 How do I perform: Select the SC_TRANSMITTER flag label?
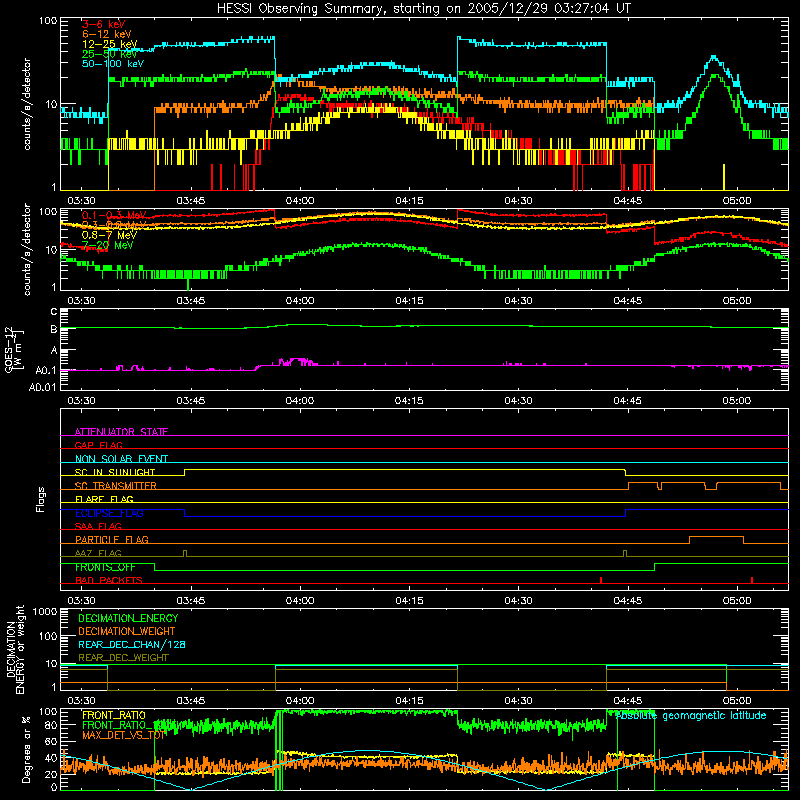point(116,485)
